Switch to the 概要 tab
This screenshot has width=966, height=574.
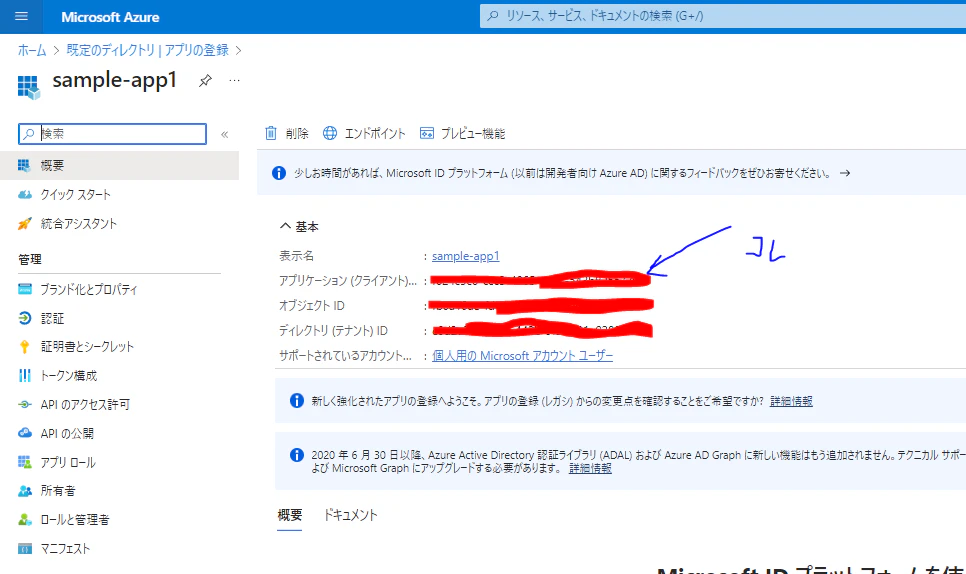[290, 515]
